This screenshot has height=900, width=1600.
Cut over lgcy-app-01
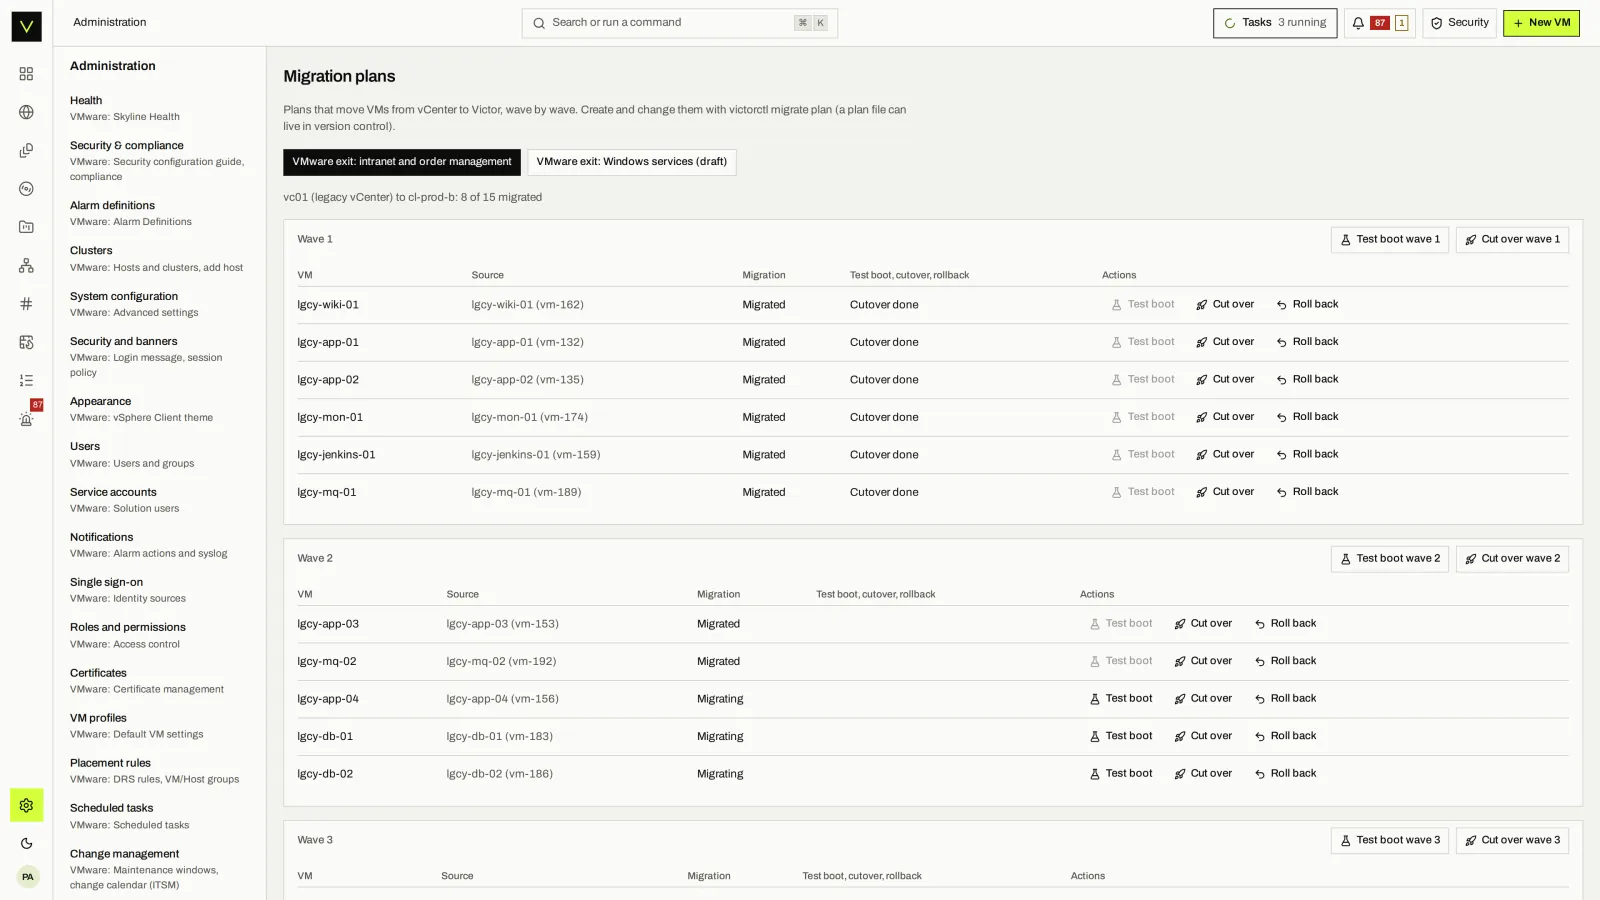click(x=1225, y=342)
